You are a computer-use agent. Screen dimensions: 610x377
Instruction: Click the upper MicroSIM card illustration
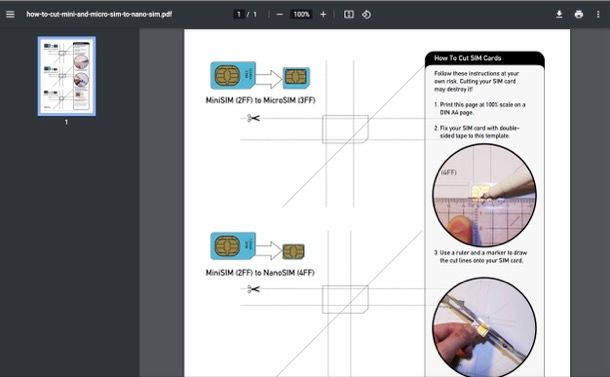click(x=296, y=78)
